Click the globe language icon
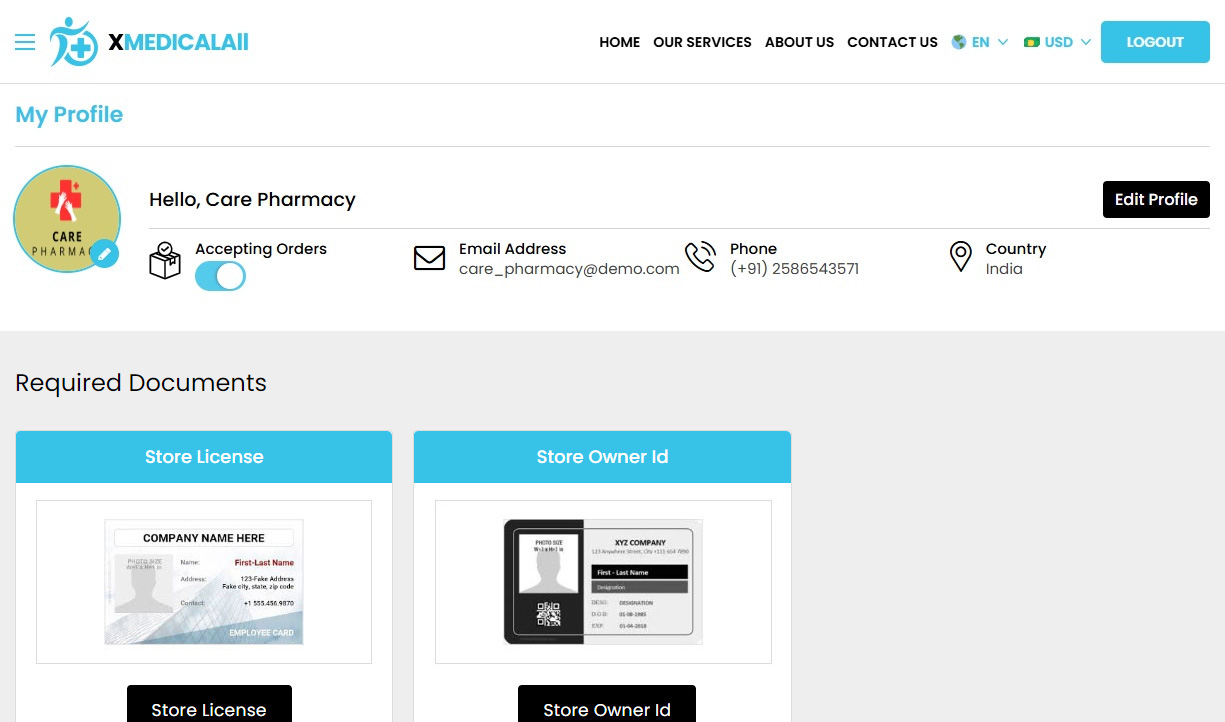 coord(959,42)
